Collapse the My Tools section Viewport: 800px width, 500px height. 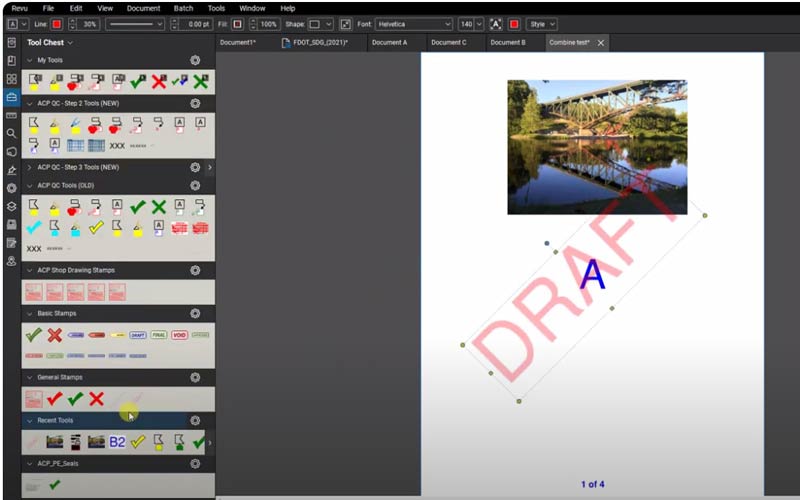[x=30, y=60]
